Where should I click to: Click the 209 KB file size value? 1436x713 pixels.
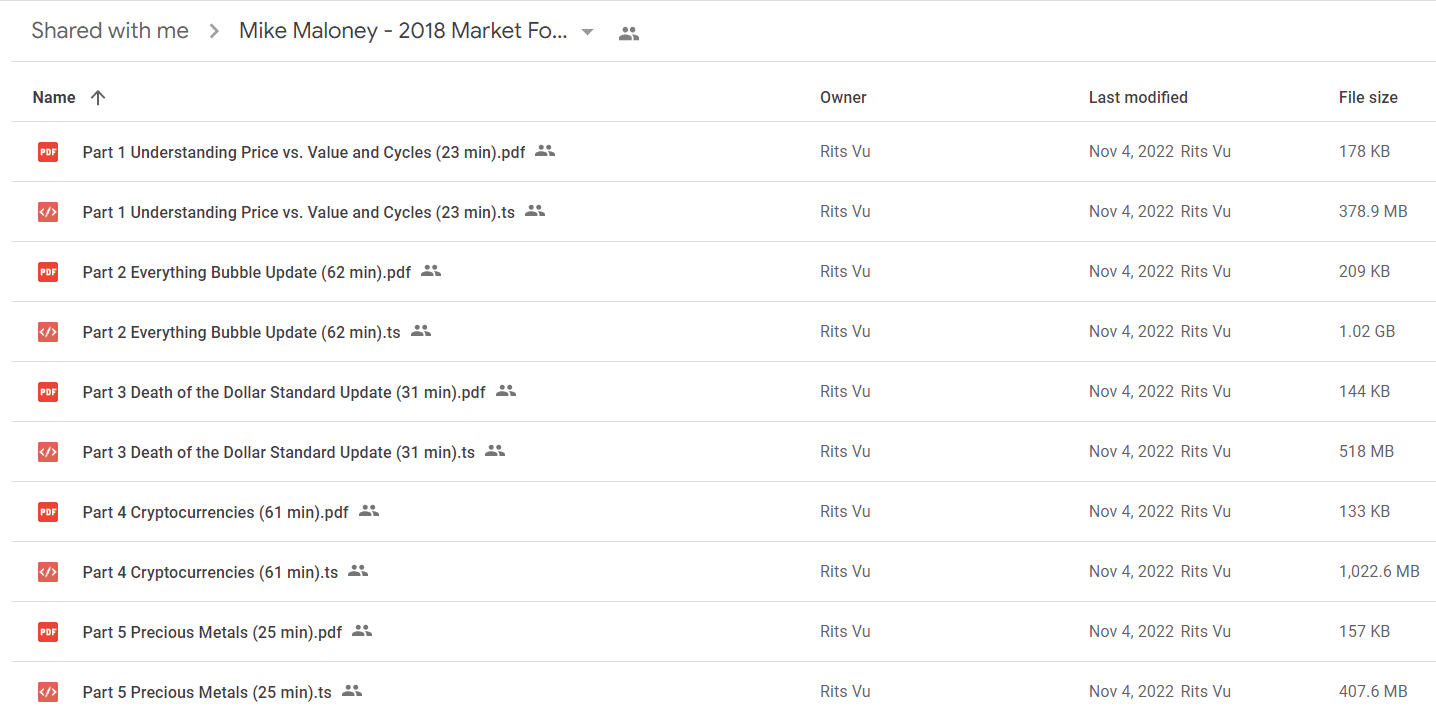[x=1364, y=272]
